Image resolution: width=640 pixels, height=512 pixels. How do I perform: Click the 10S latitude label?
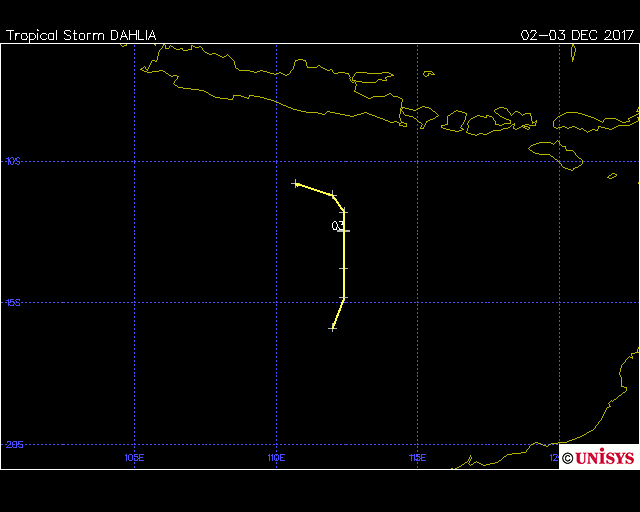(12, 160)
